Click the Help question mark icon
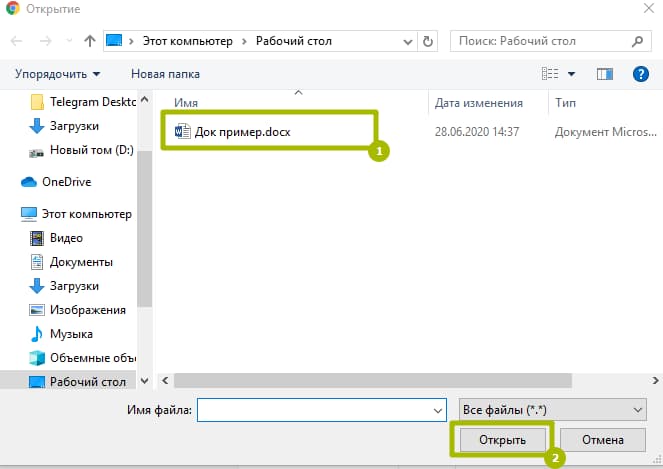663x469 pixels. coord(641,74)
